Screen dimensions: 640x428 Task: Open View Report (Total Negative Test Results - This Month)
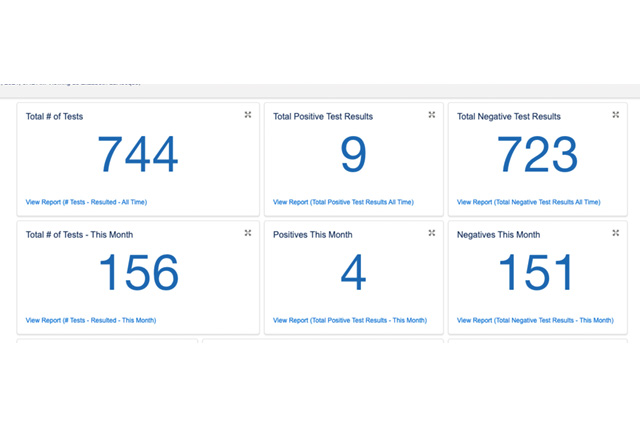click(x=535, y=320)
